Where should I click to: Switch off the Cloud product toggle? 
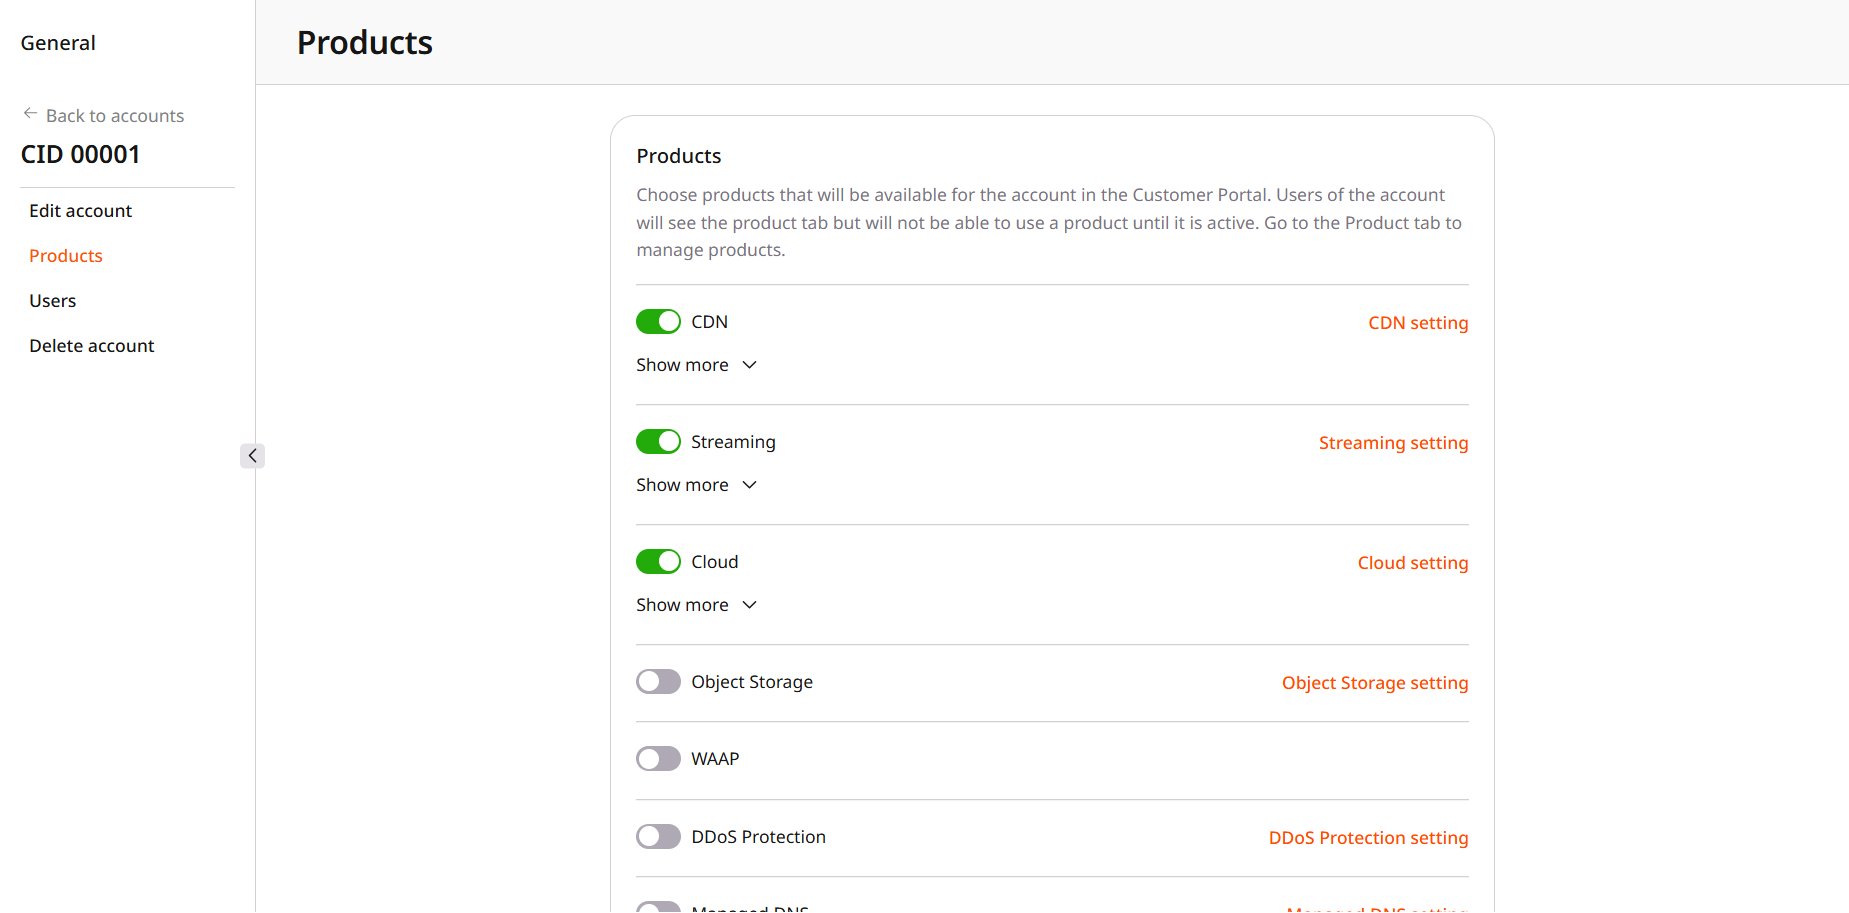(x=658, y=562)
